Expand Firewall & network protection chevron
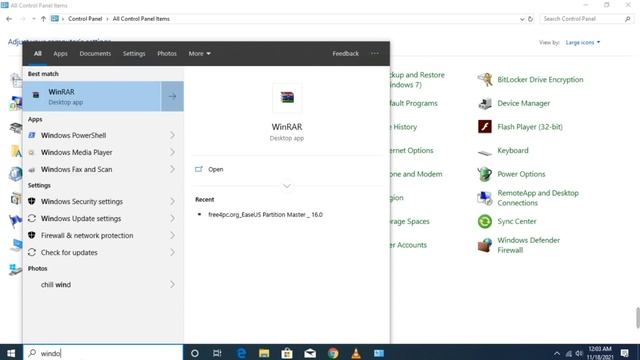640x360 pixels. [x=172, y=236]
